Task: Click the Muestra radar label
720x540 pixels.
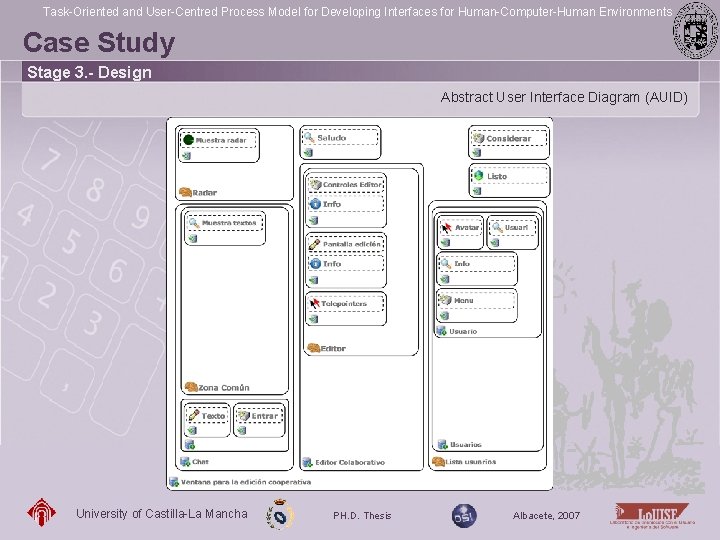Action: click(221, 140)
